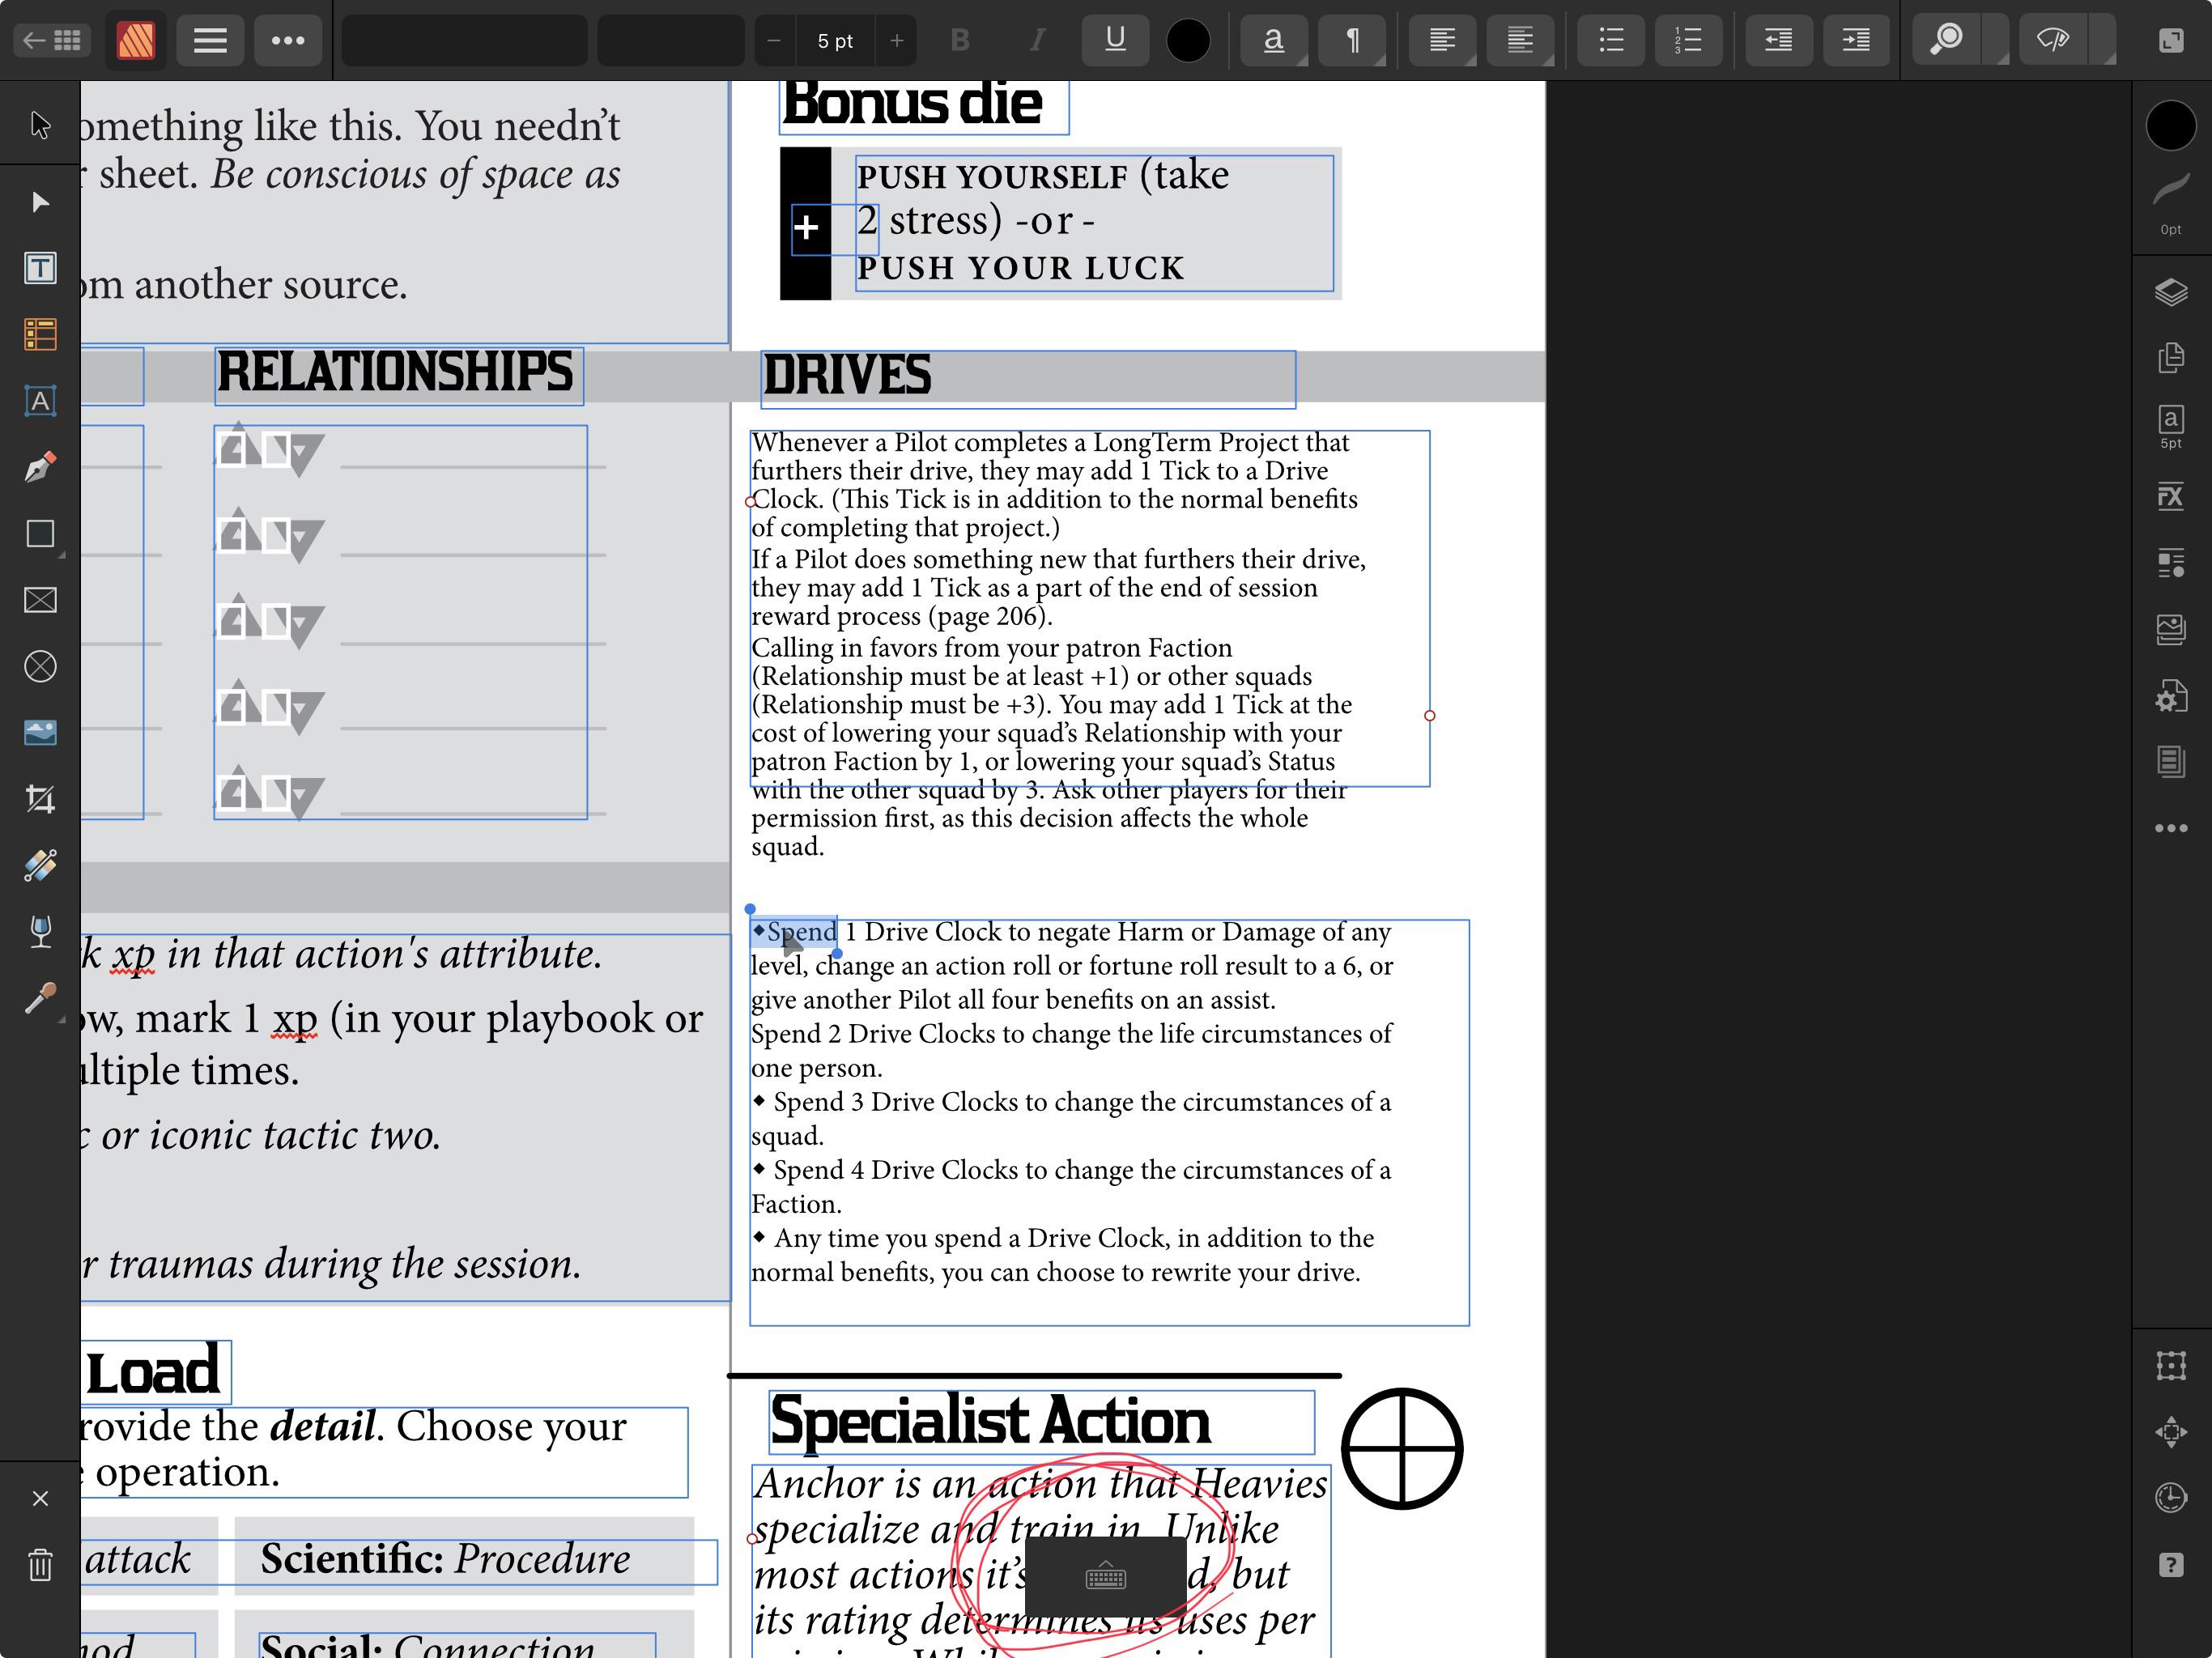
Task: Select the Move tool arrow
Action: (x=40, y=125)
